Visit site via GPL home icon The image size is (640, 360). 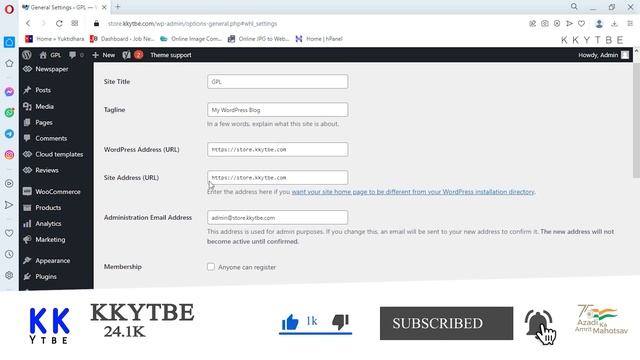[50, 55]
